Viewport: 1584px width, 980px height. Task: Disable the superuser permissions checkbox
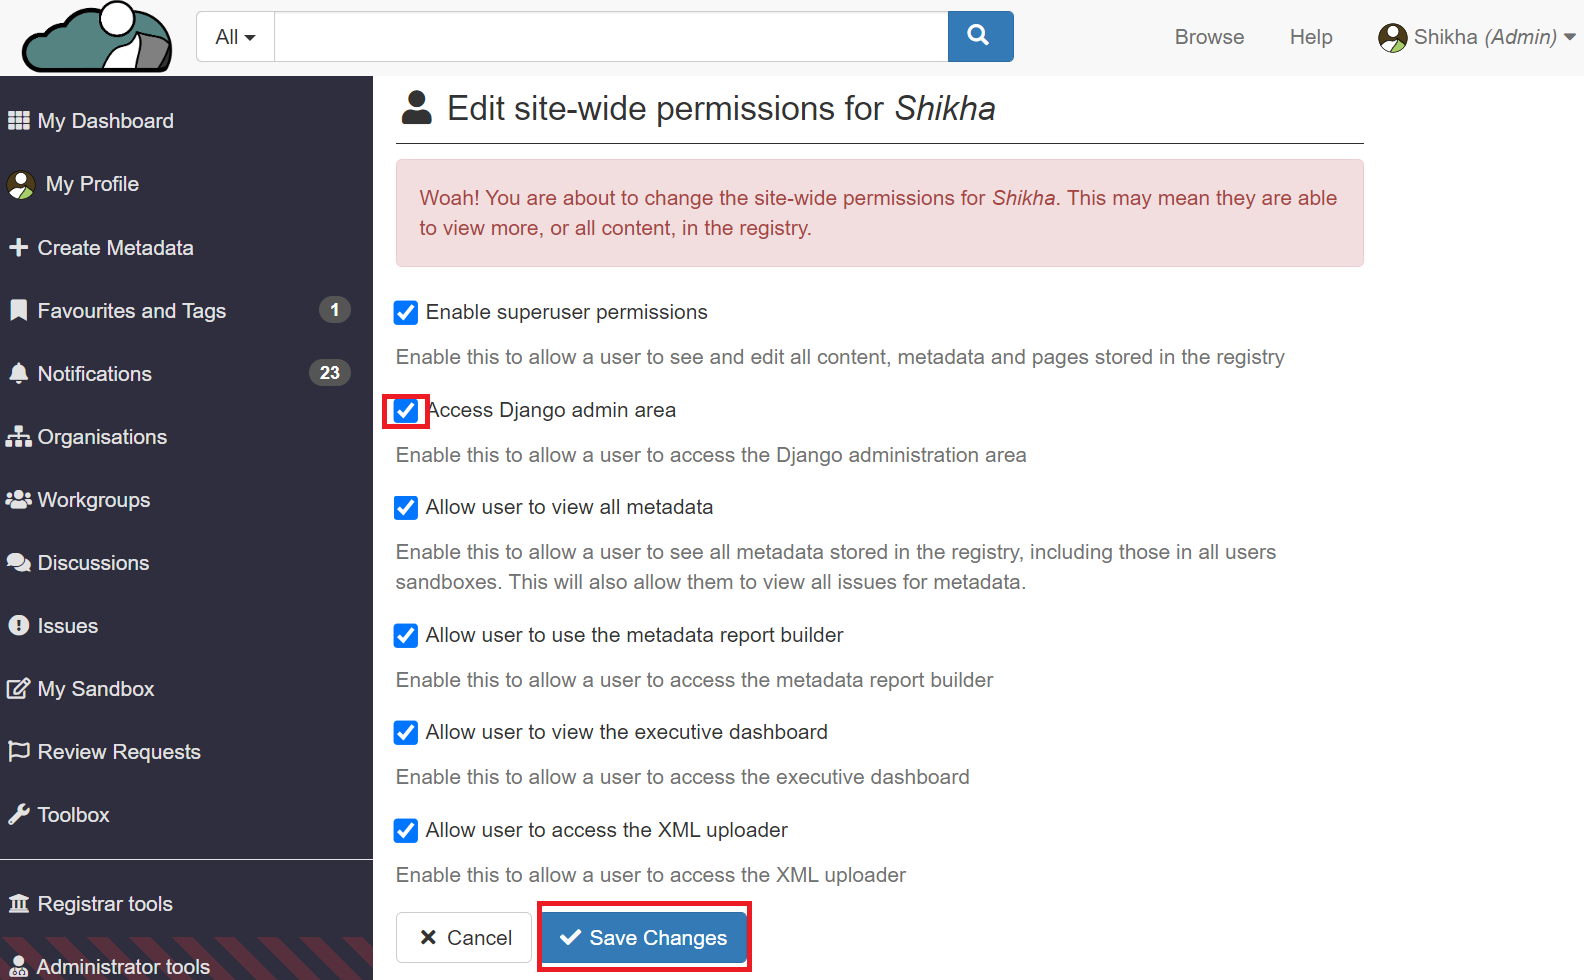click(x=406, y=313)
